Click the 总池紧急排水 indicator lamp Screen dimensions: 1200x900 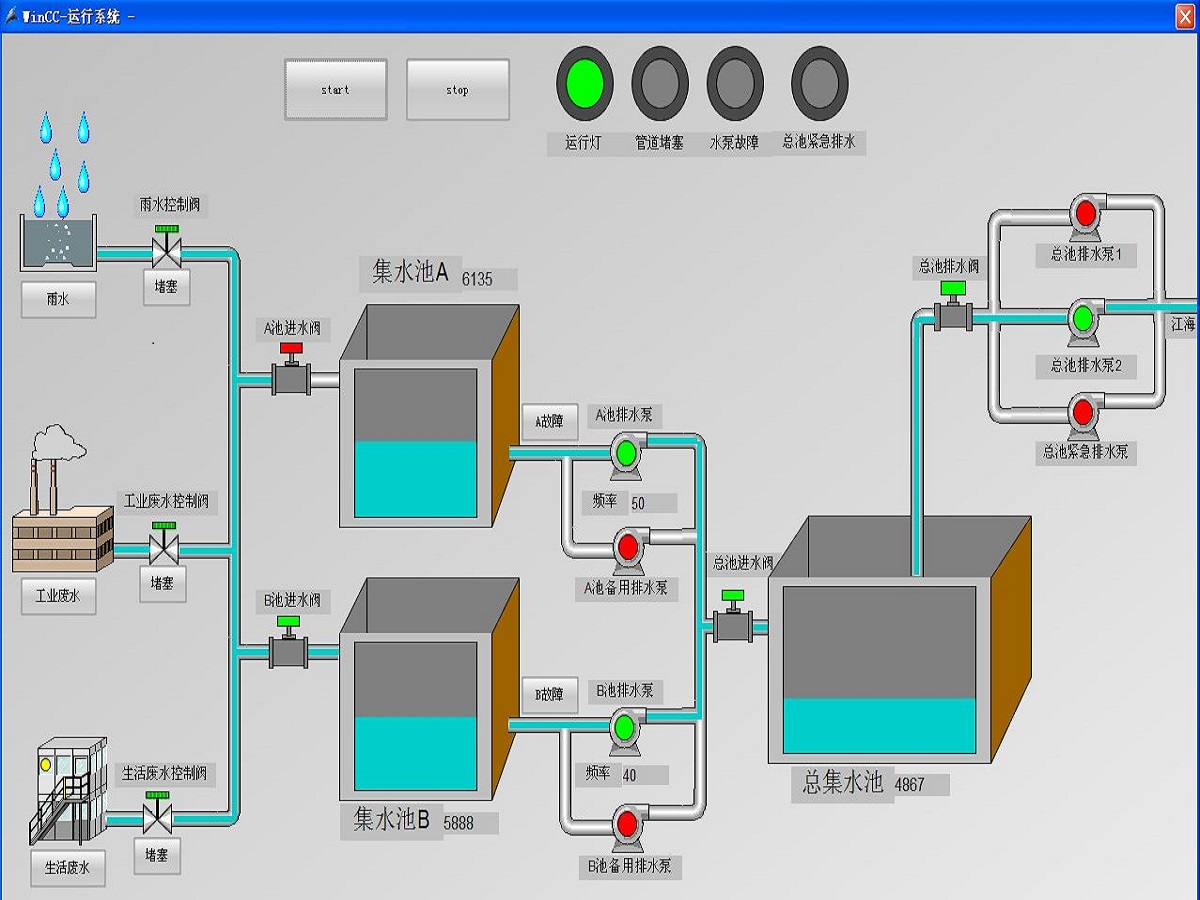(820, 83)
